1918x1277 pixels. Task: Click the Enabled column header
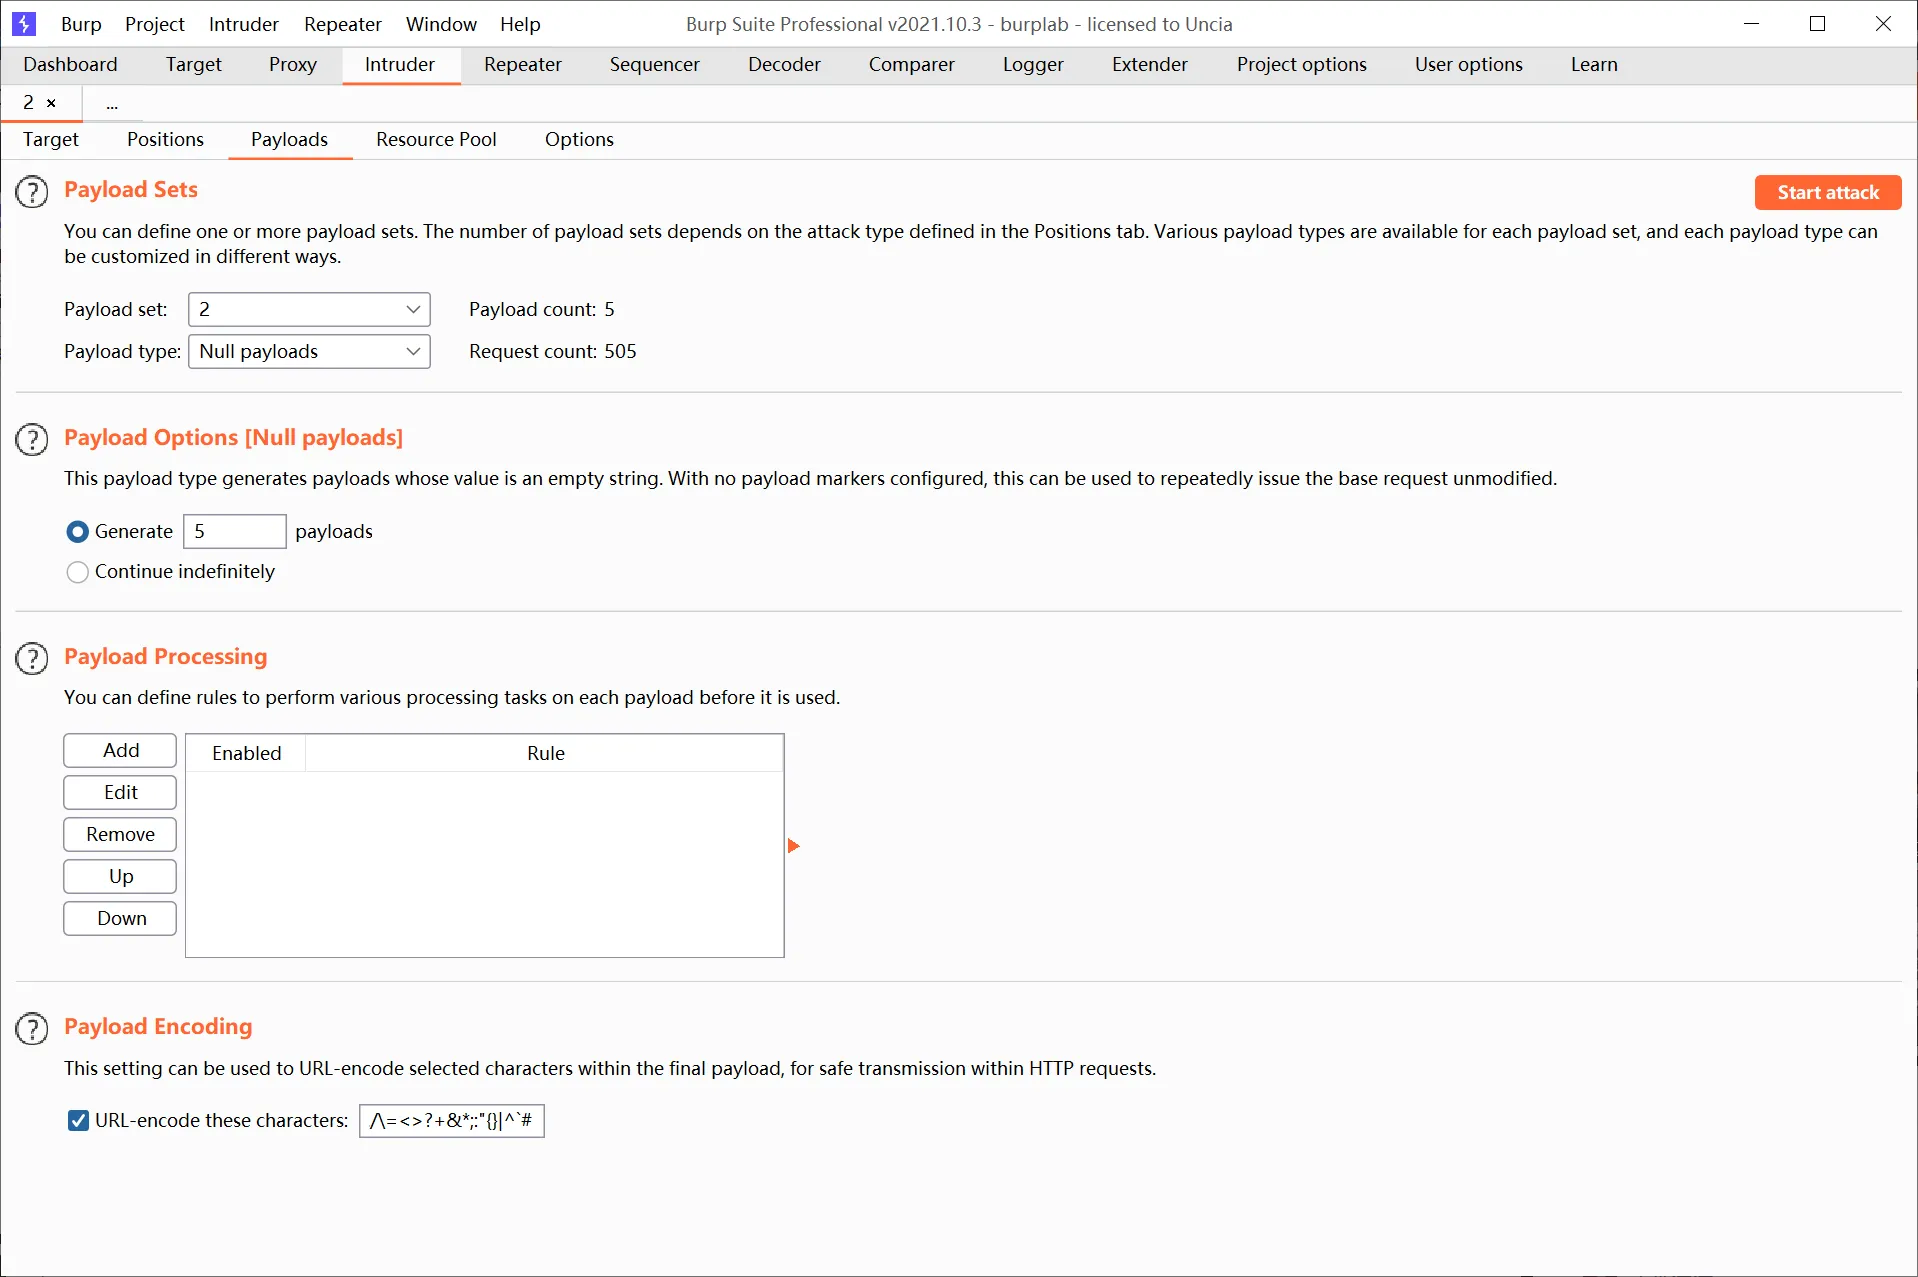[x=246, y=754]
